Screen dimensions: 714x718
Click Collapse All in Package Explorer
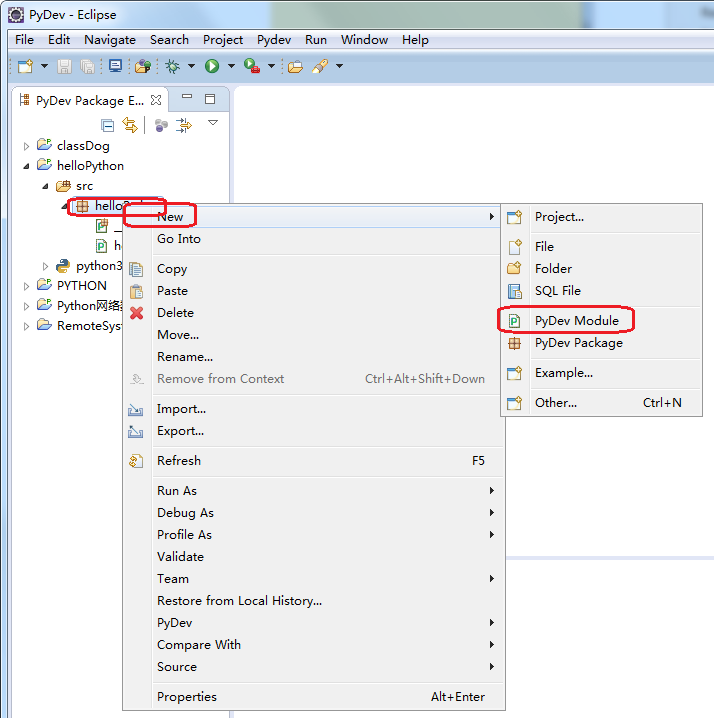(108, 125)
